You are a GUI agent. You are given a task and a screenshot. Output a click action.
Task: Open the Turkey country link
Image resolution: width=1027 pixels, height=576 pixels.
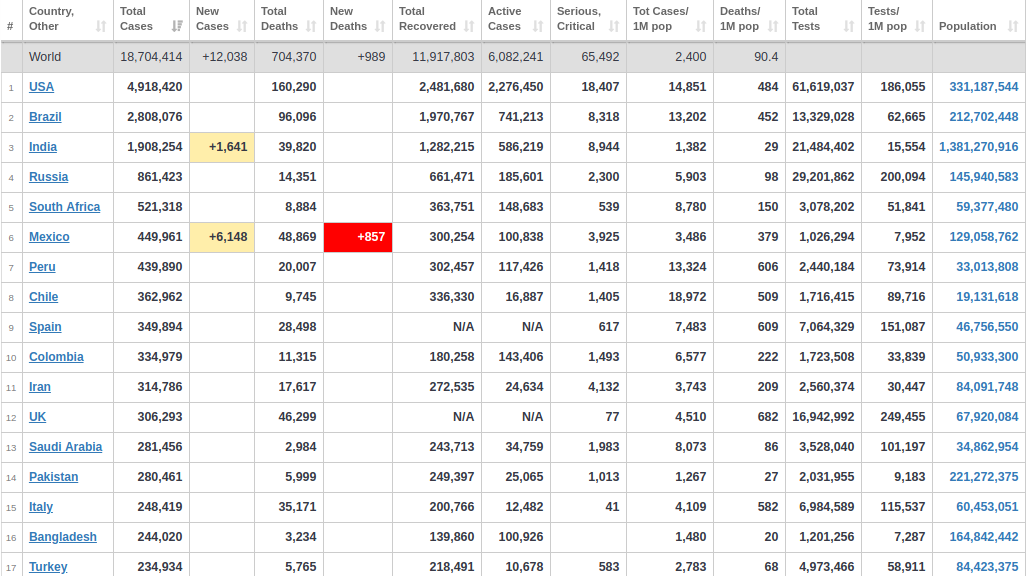48,567
